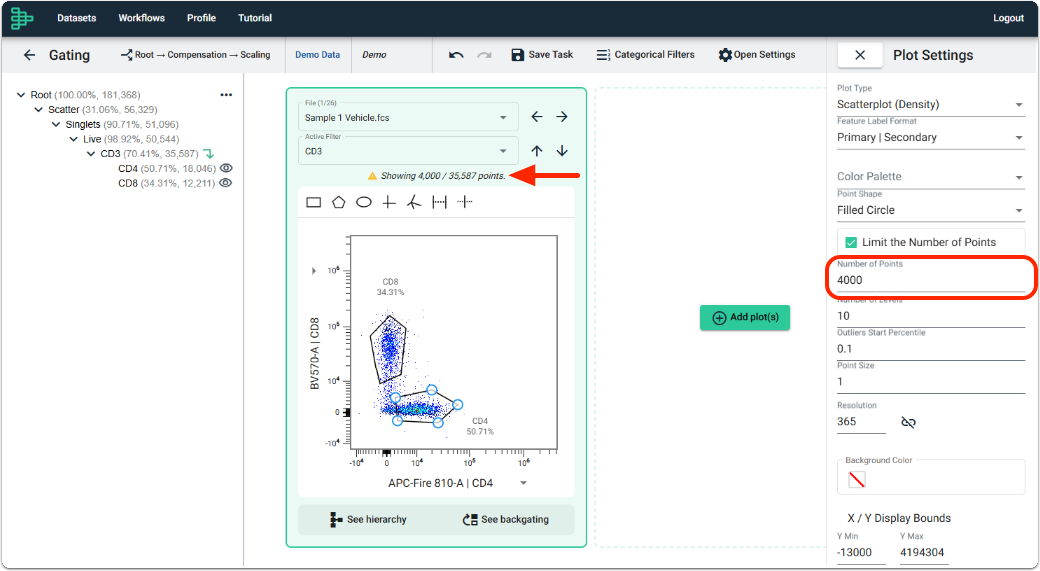Click Logout
Screen dimensions: 1040x571
tap(1008, 18)
